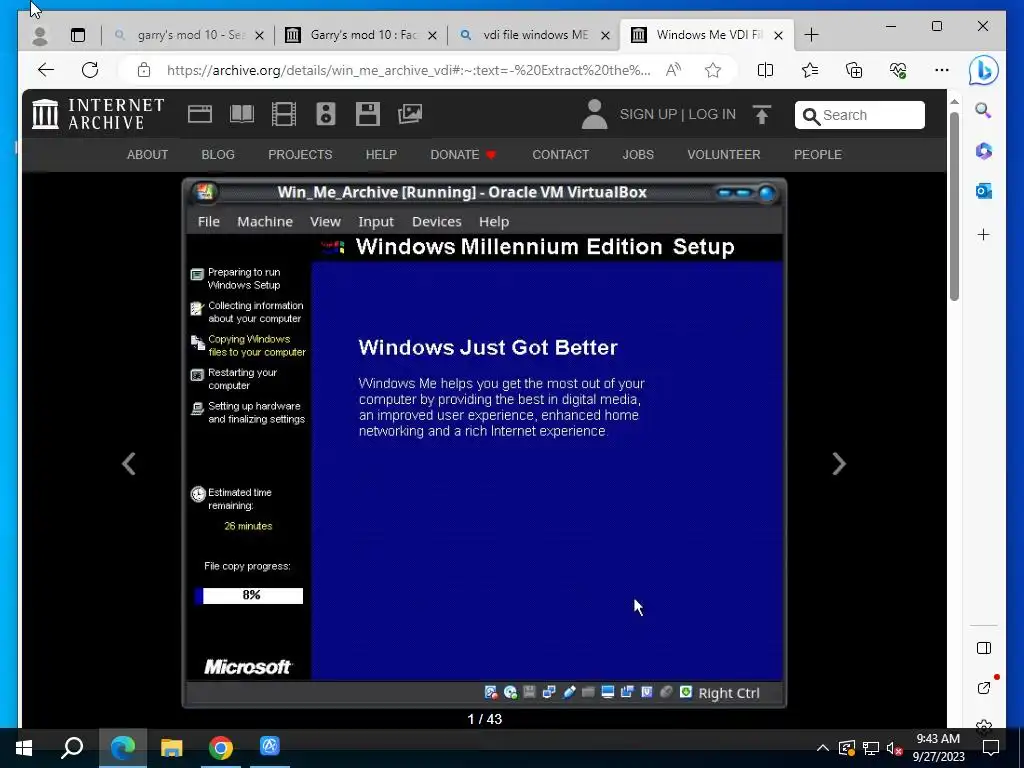The image size is (1024, 768).
Task: Open the Windows Start menu
Action: click(24, 748)
